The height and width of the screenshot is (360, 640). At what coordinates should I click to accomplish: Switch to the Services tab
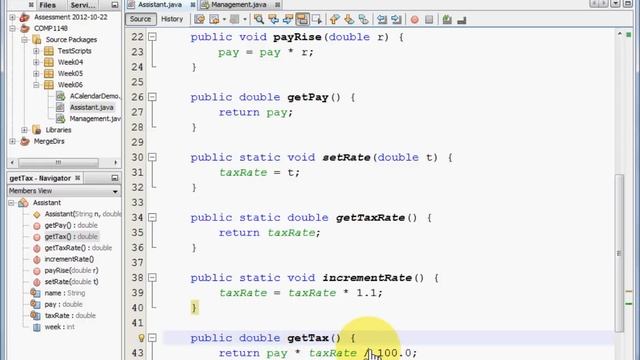point(82,5)
